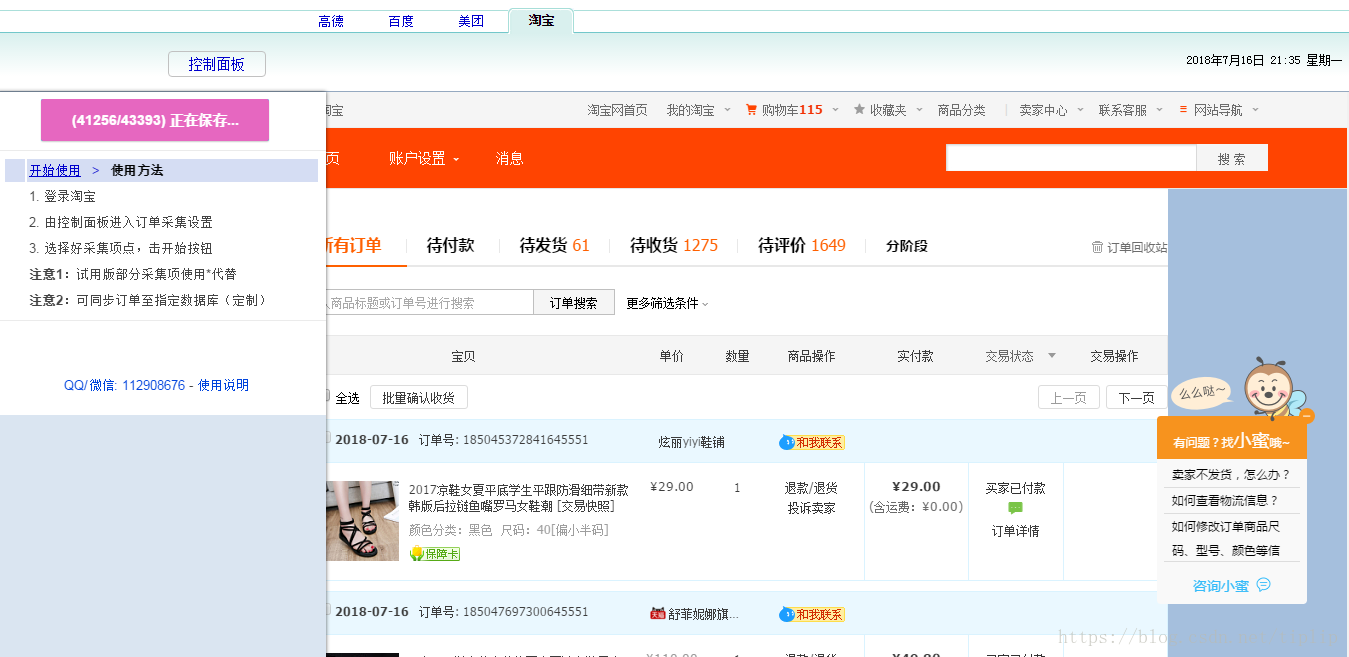The height and width of the screenshot is (657, 1349).
Task: Click the 小蜜 bee mascot
Action: coord(1272,386)
